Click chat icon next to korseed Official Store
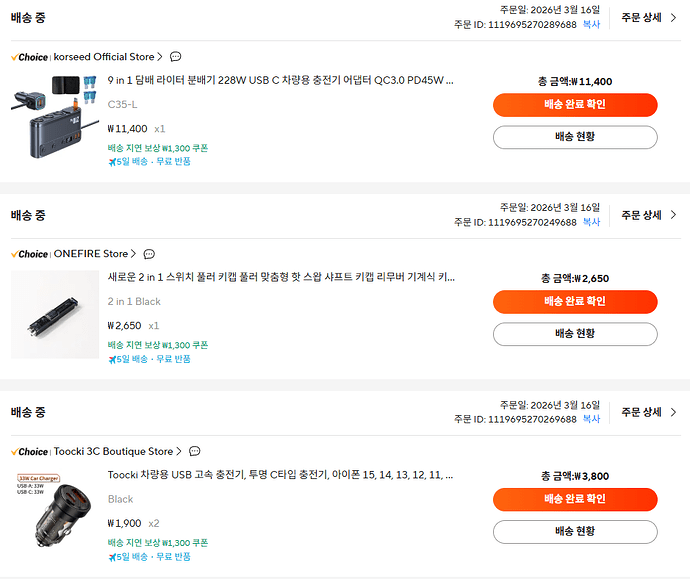This screenshot has height=579, width=690. tap(176, 57)
